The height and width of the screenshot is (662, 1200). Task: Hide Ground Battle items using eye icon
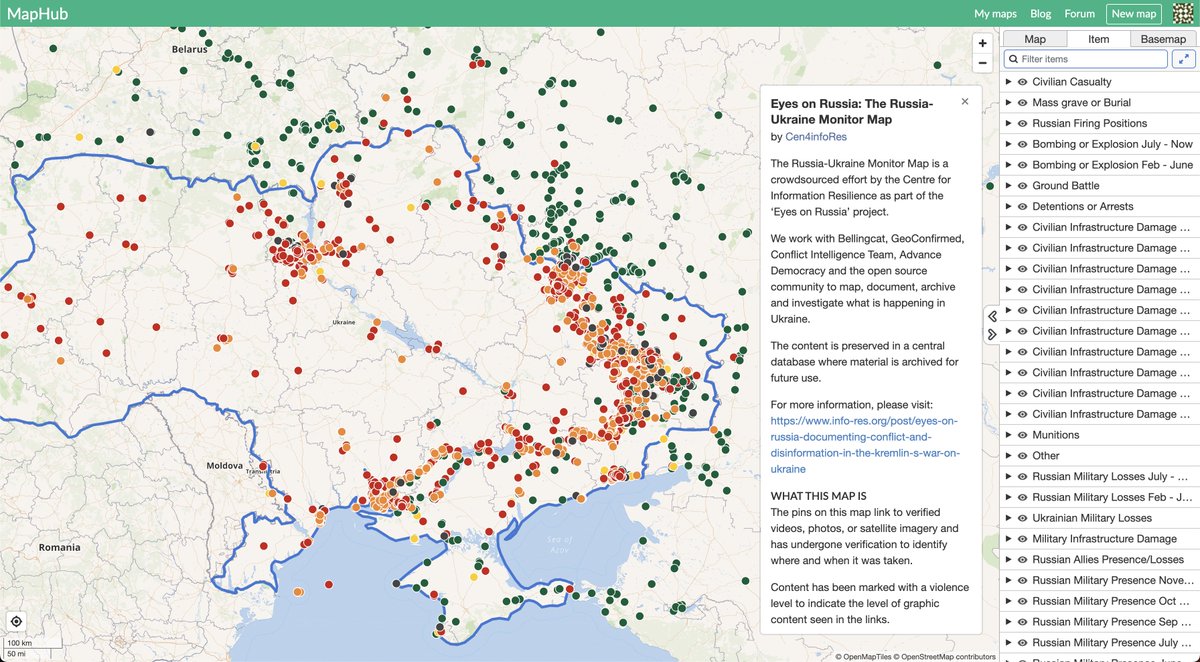(1023, 186)
